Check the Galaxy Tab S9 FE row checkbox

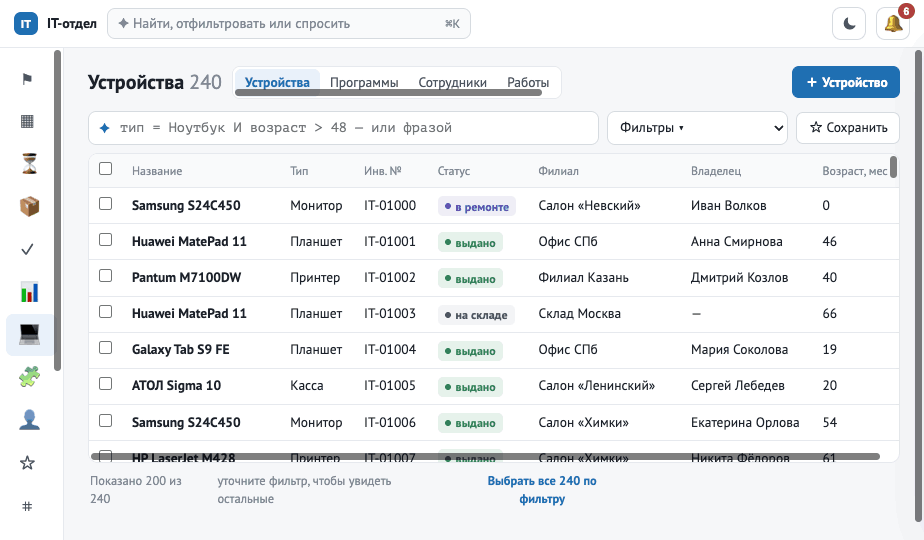[x=105, y=348]
